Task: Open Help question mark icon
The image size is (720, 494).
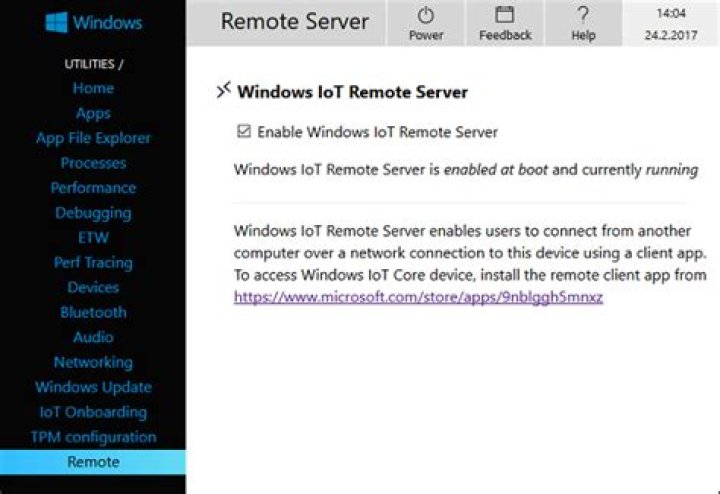Action: [583, 15]
